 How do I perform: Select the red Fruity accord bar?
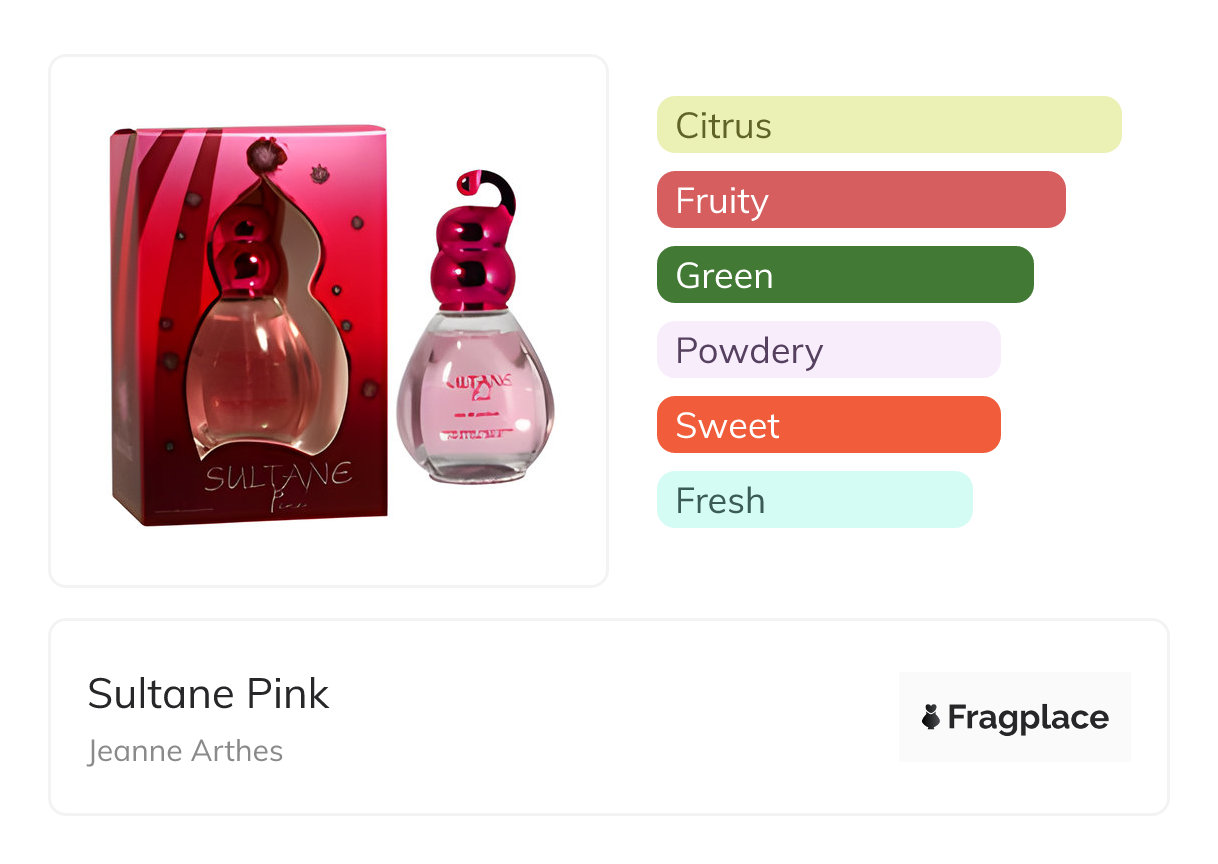[x=860, y=200]
